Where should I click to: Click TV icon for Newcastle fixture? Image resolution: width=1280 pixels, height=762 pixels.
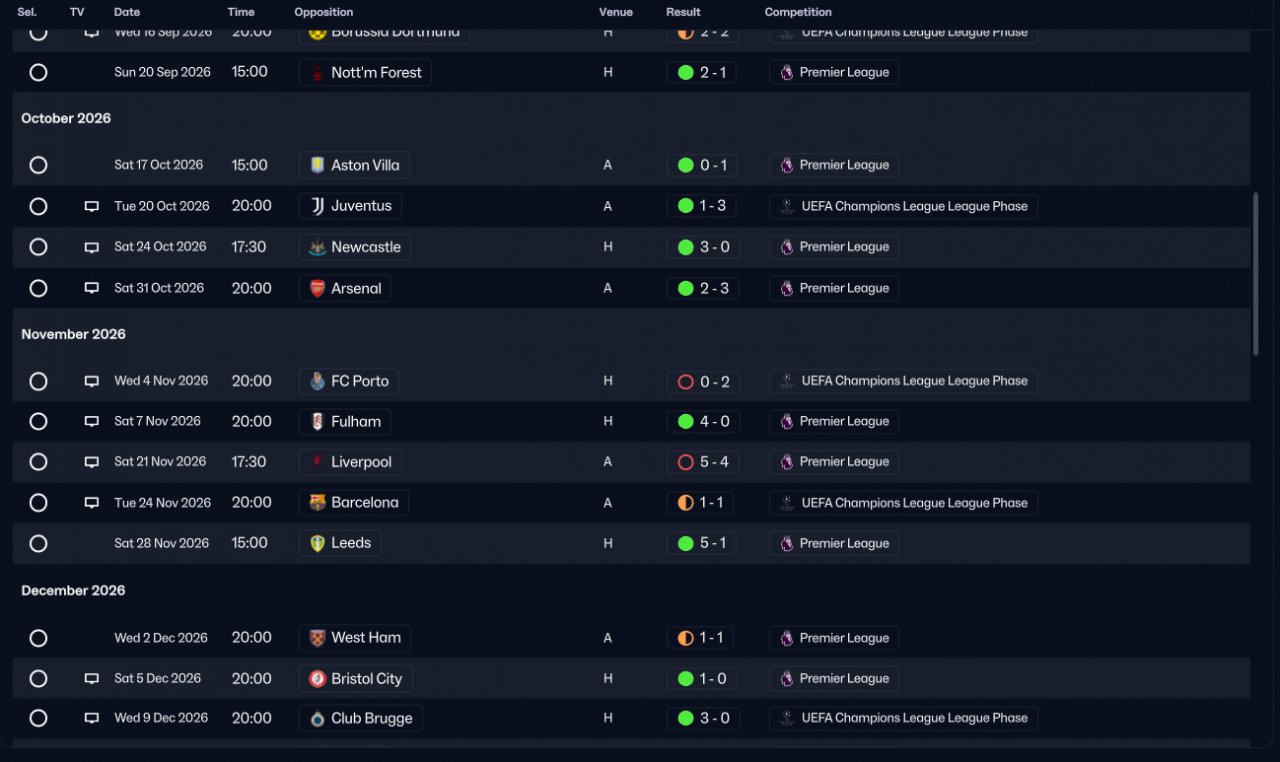[92, 247]
